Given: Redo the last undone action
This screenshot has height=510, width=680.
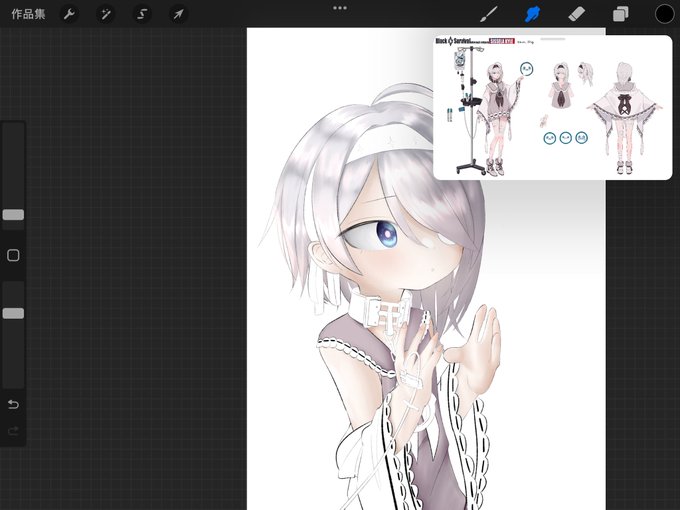Looking at the screenshot, I should 13,431.
